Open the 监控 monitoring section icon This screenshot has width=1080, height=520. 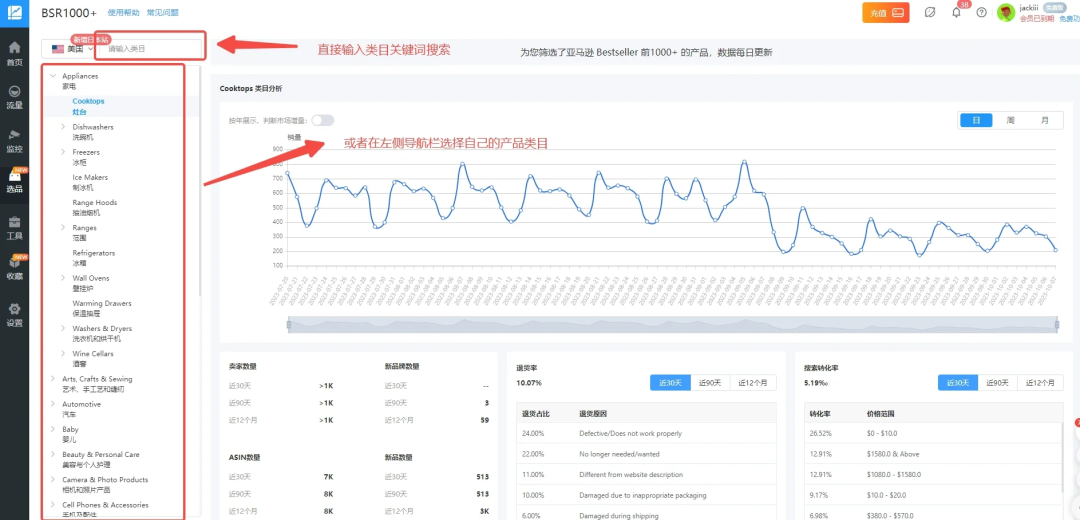(14, 134)
